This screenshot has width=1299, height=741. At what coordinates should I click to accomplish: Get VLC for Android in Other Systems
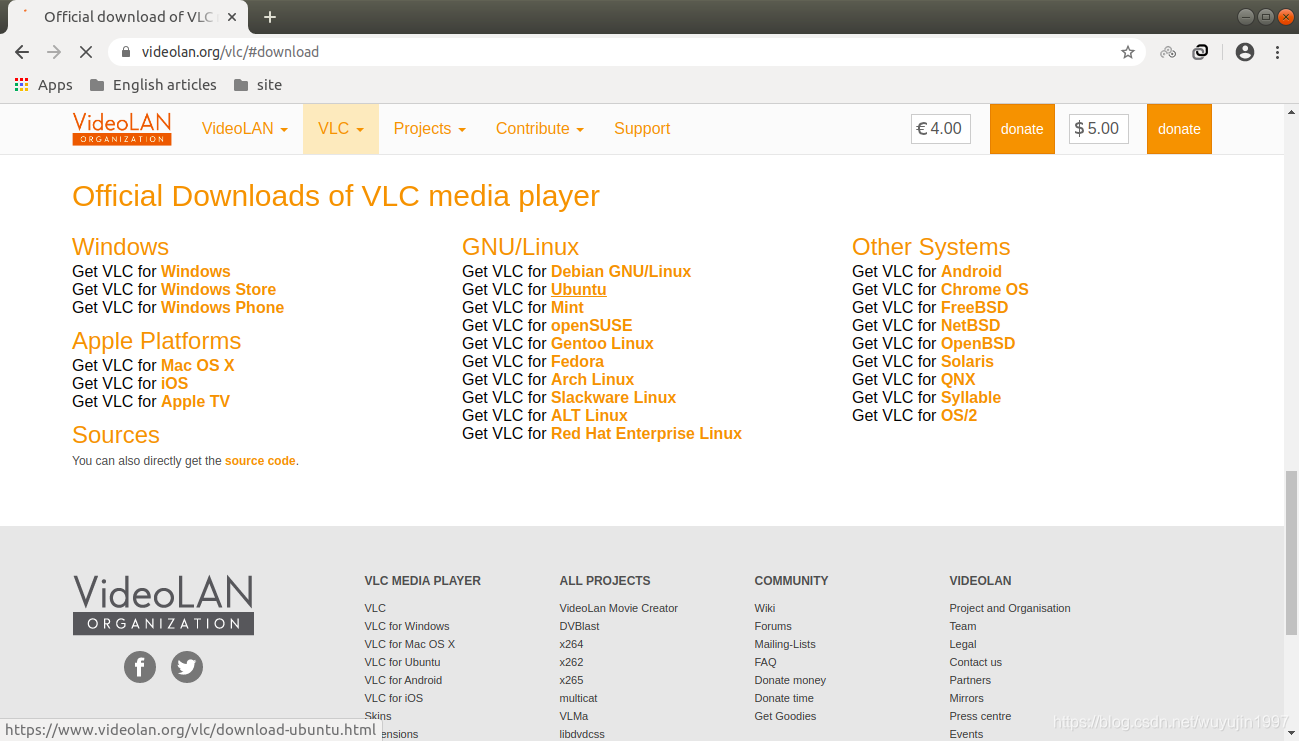(971, 272)
